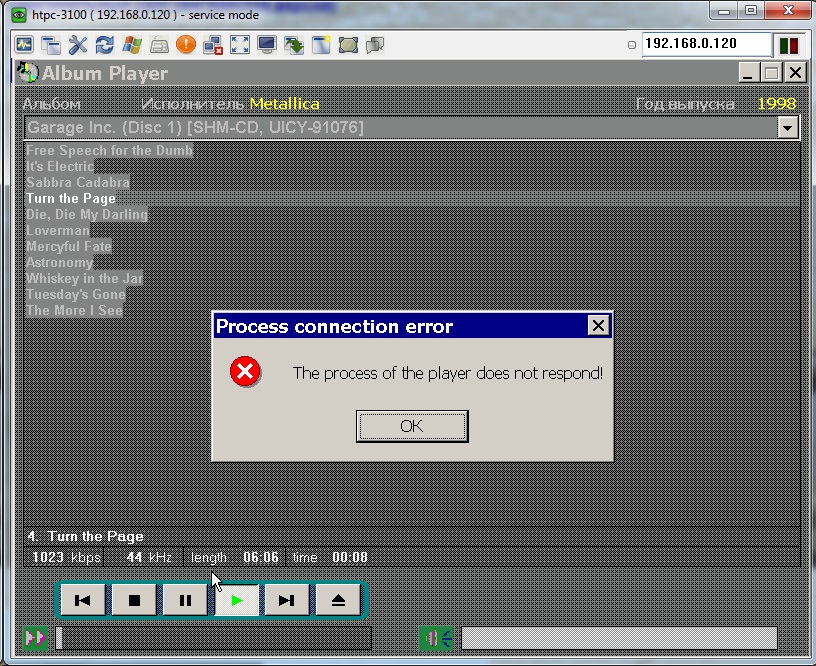Select track It's Electric

point(60,166)
